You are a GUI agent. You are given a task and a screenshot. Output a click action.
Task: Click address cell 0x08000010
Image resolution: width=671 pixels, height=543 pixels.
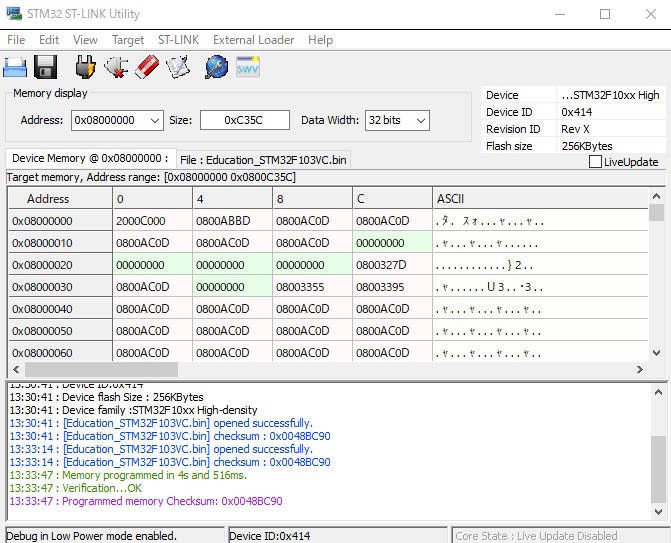pyautogui.click(x=60, y=243)
